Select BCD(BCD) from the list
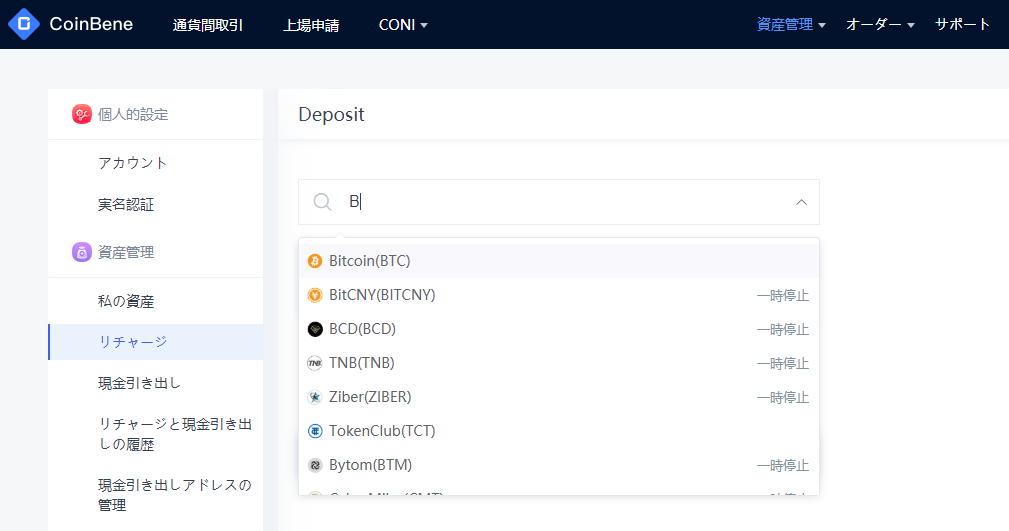This screenshot has width=1009, height=531. pyautogui.click(x=559, y=329)
